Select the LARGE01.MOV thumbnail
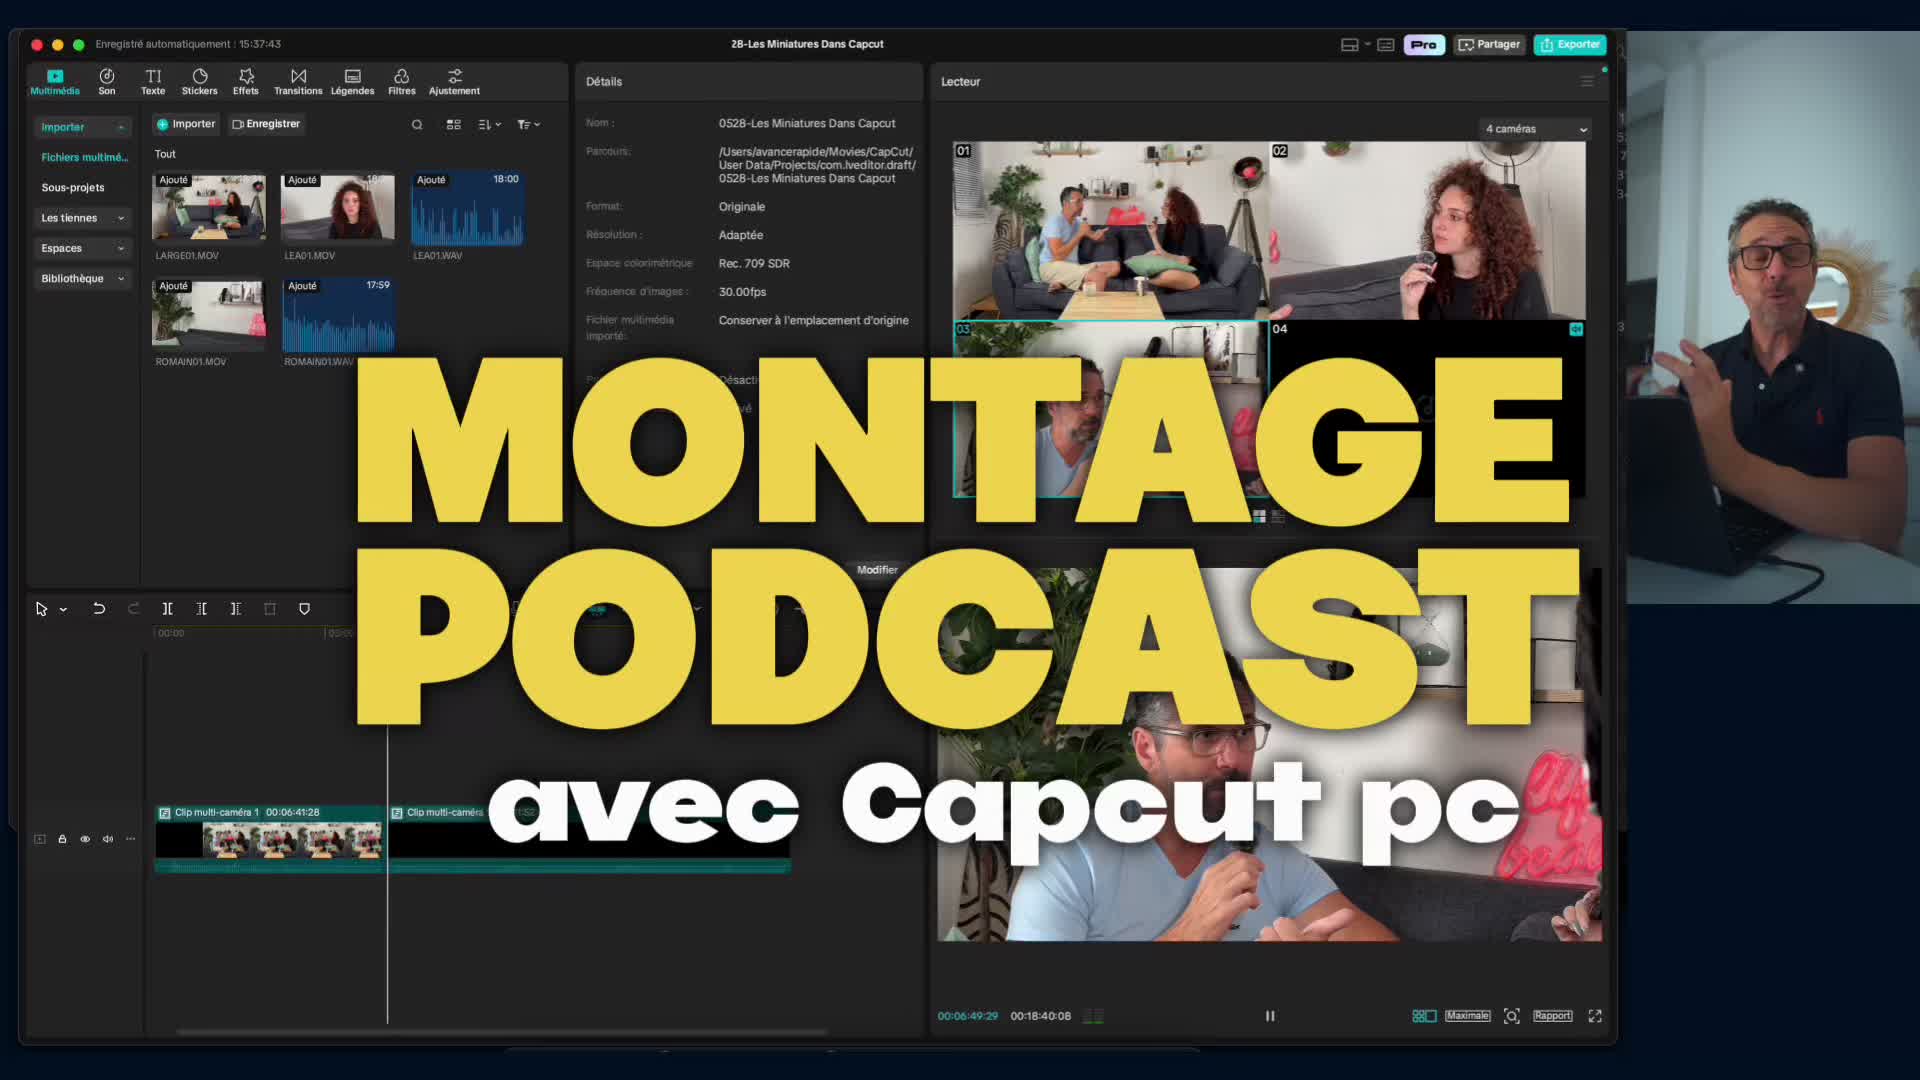 [209, 207]
